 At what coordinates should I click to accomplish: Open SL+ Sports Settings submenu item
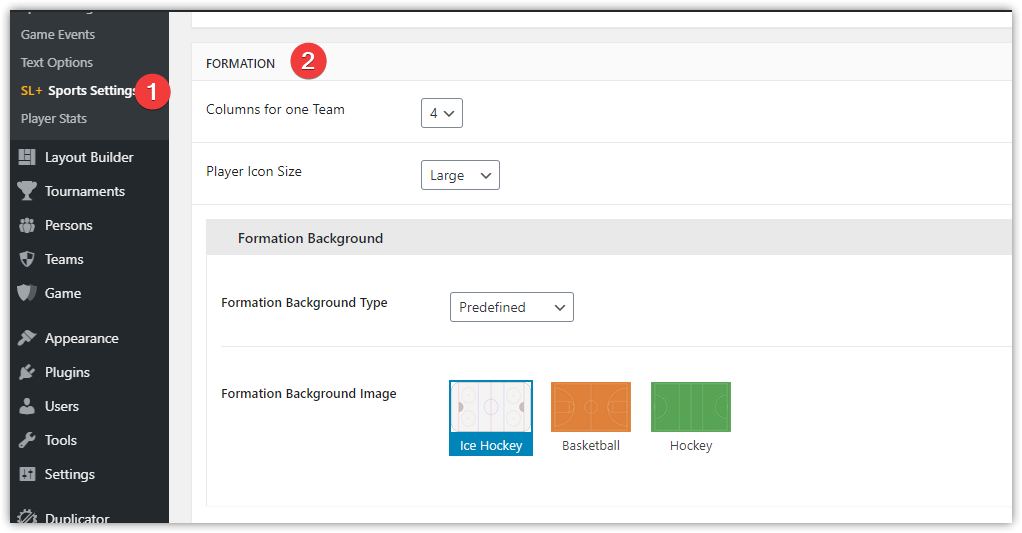(78, 91)
